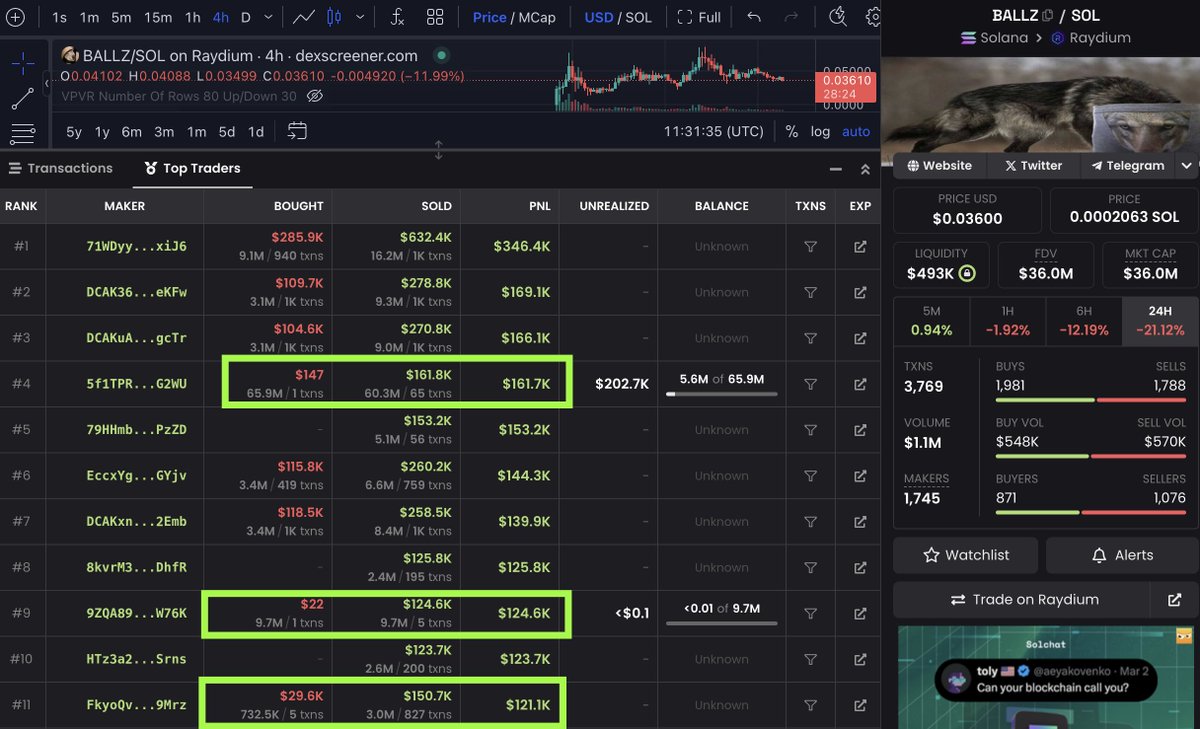Open the chart settings gear icon

(873, 17)
